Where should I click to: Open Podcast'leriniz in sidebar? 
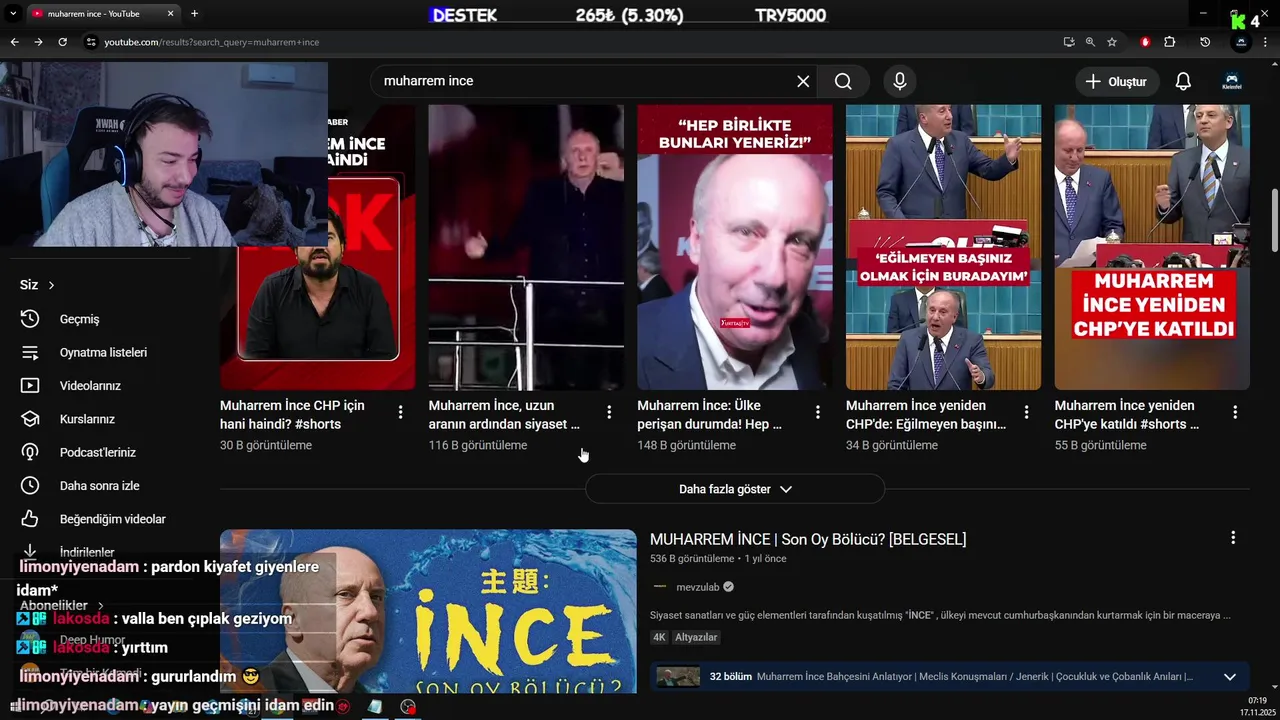(100, 452)
